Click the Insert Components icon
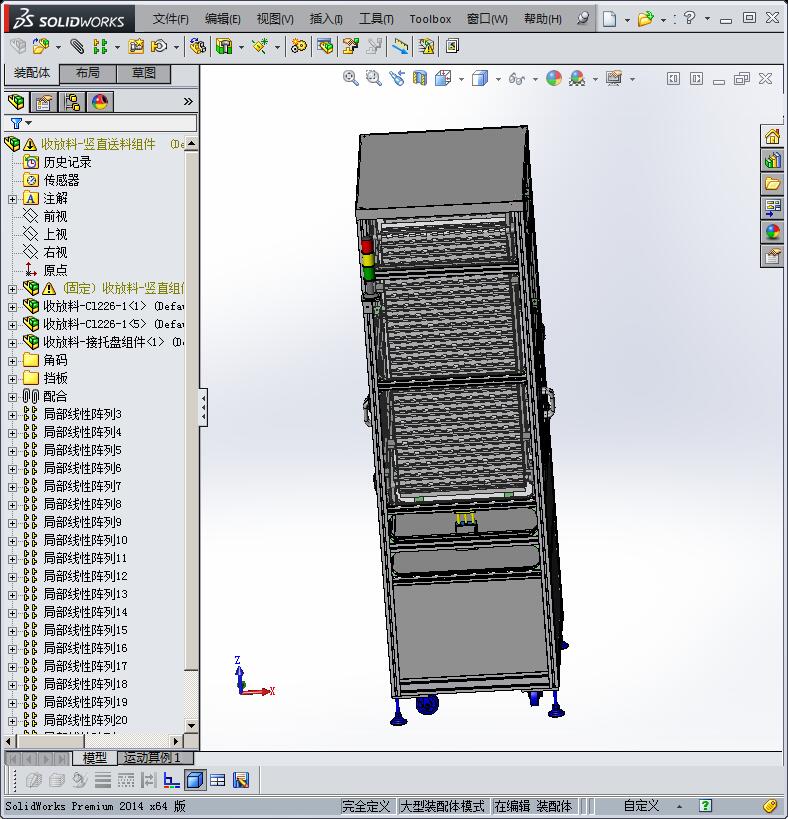The image size is (788, 819). click(x=40, y=46)
